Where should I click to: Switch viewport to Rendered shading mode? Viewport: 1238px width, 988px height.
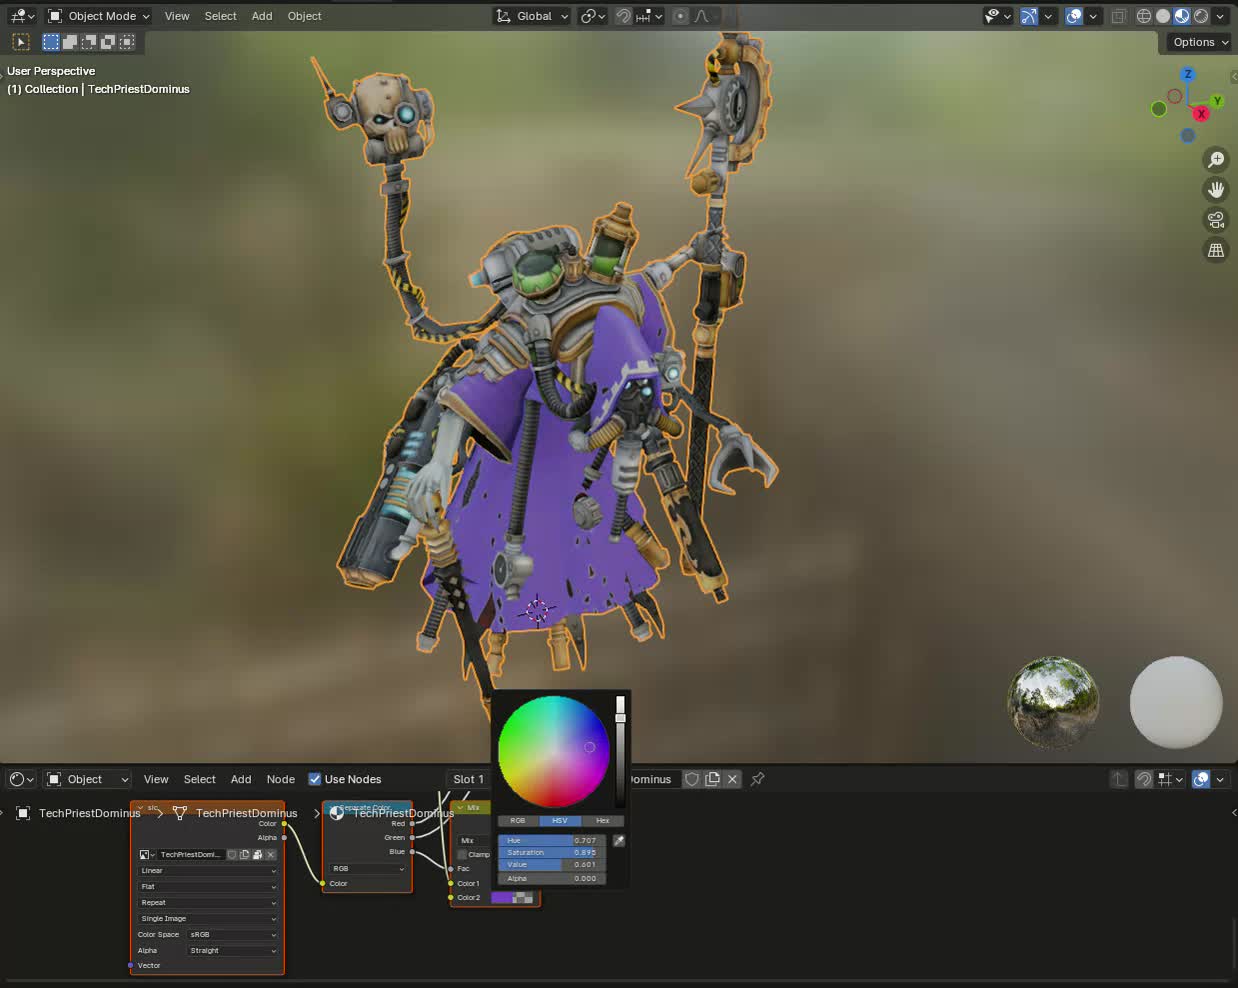pos(1200,16)
